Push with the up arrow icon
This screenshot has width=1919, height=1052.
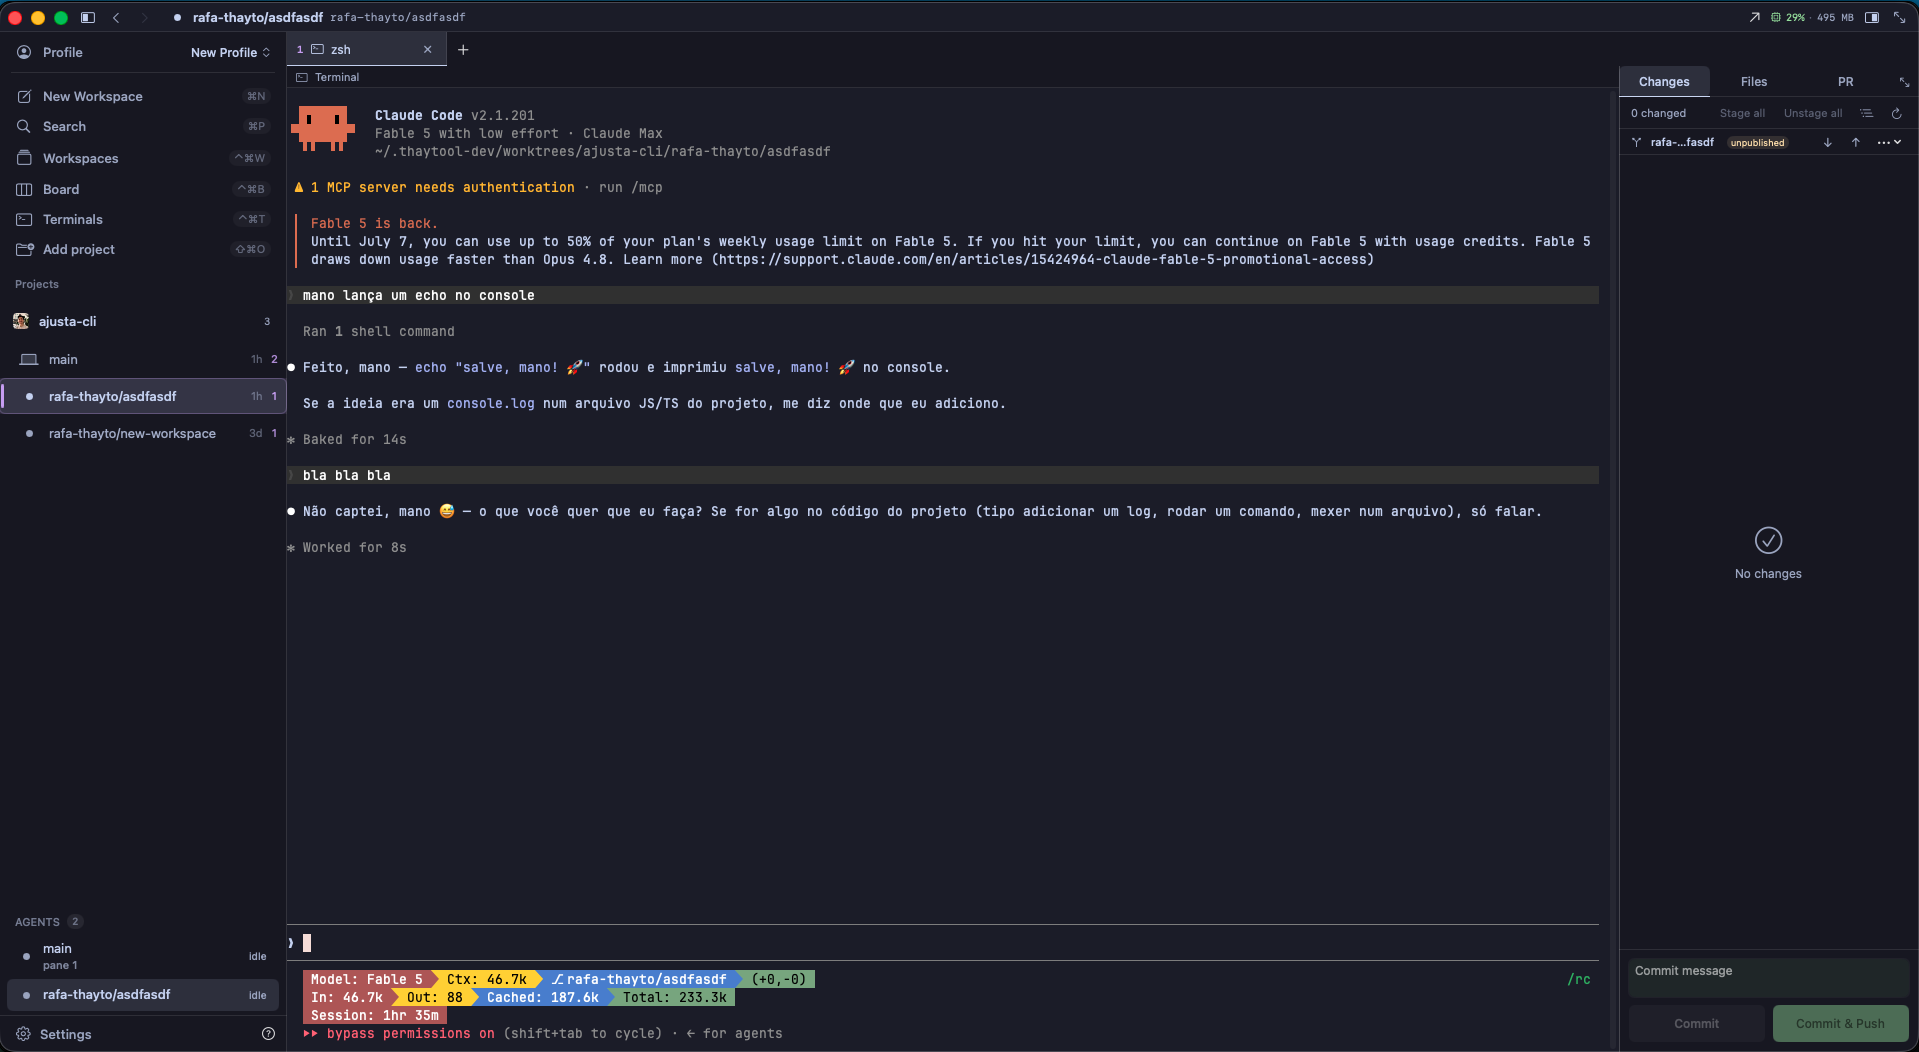pyautogui.click(x=1855, y=142)
